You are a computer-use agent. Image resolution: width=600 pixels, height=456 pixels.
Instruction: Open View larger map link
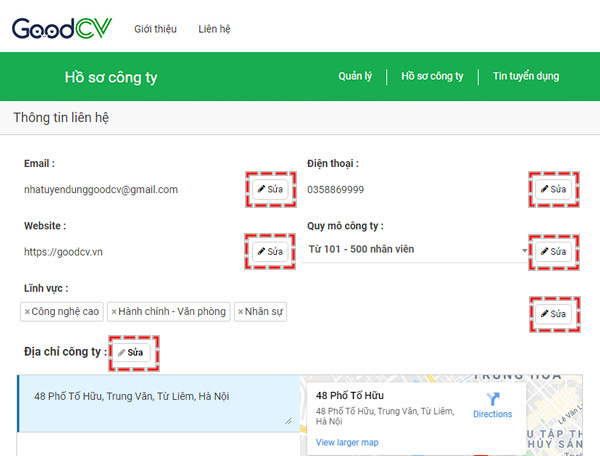(x=347, y=442)
